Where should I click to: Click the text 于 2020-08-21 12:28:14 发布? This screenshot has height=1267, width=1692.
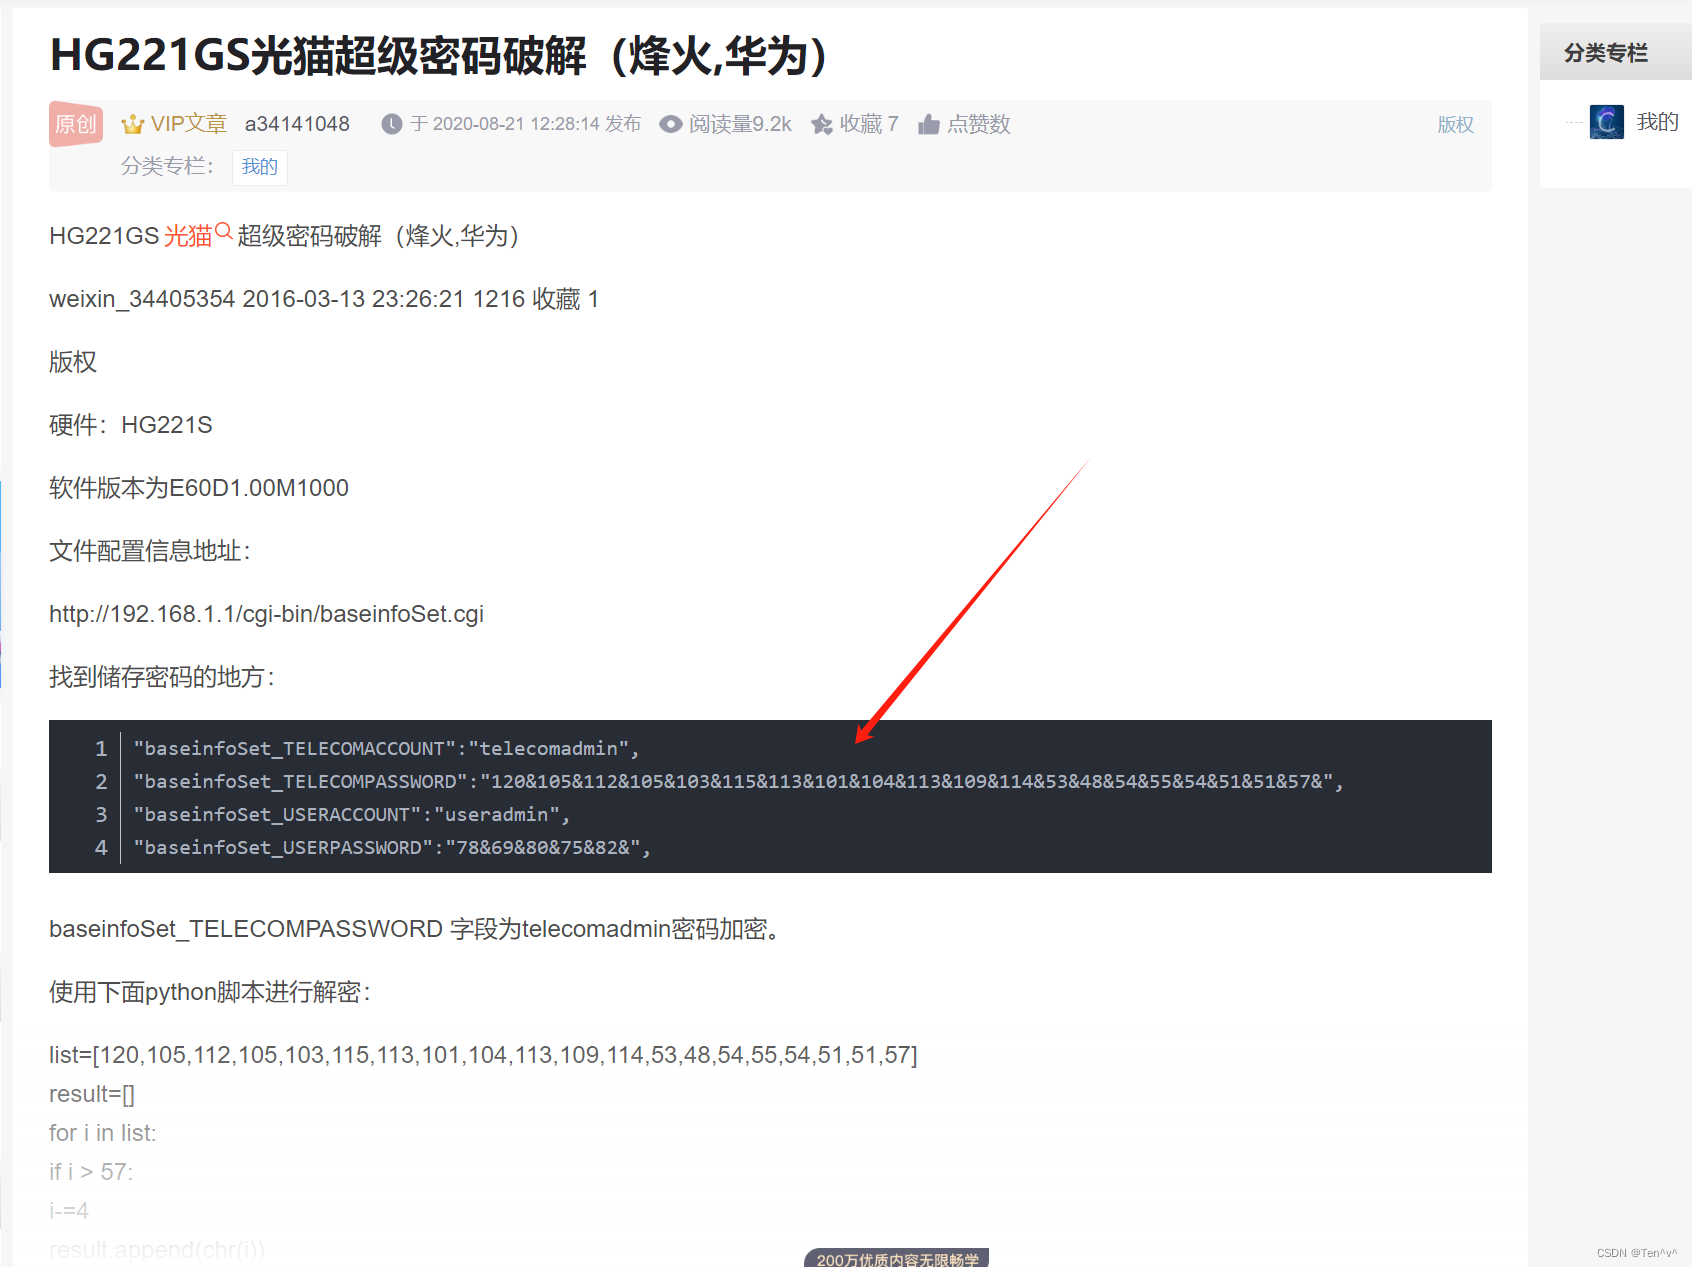[x=525, y=124]
